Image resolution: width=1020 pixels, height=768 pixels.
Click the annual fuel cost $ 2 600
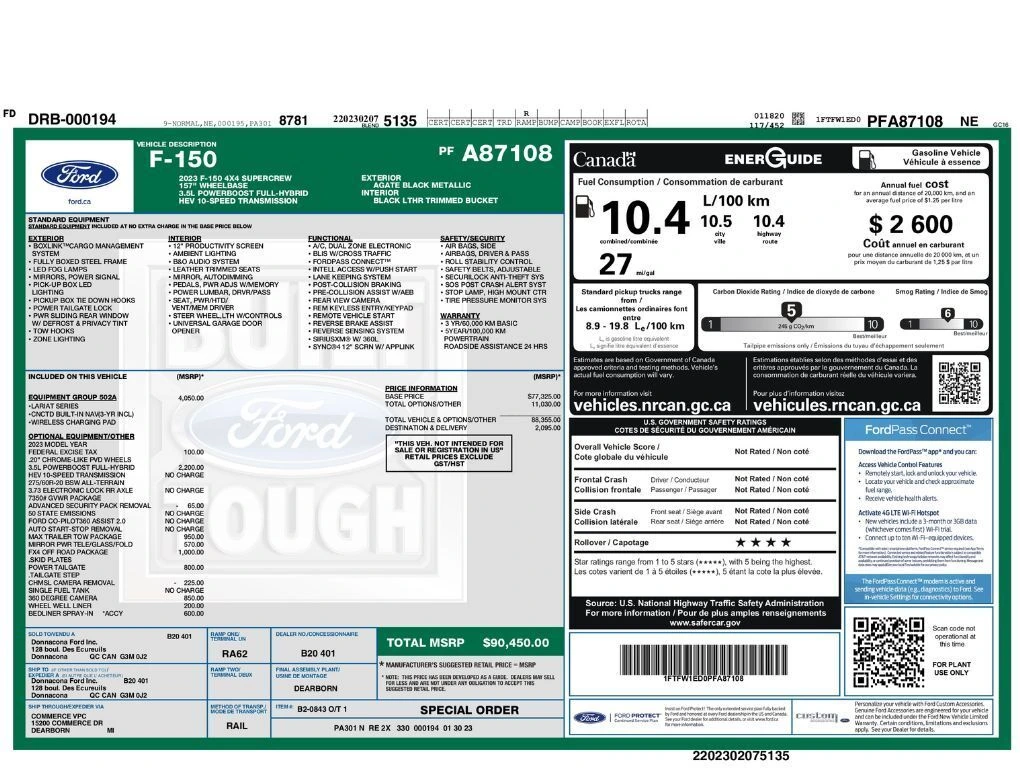(x=910, y=224)
